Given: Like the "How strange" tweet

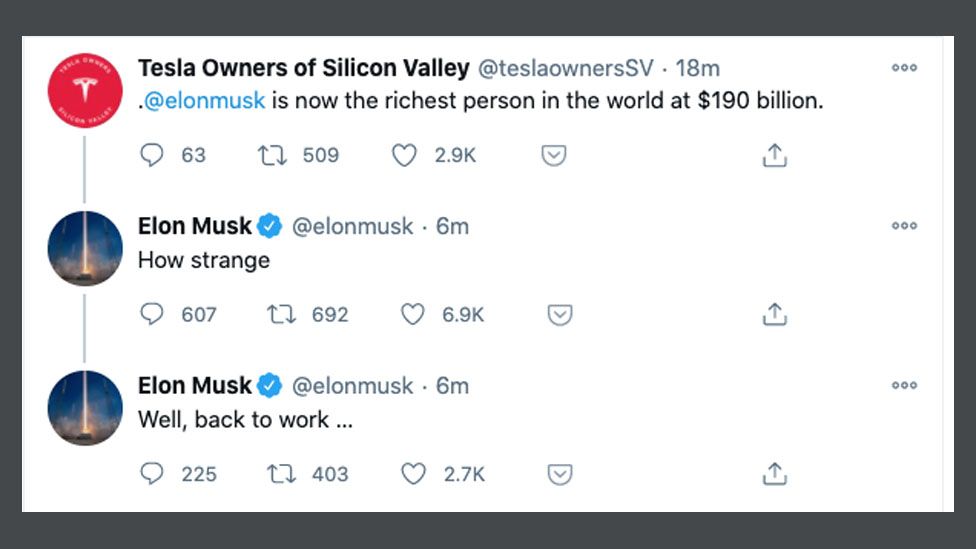Looking at the screenshot, I should (413, 314).
